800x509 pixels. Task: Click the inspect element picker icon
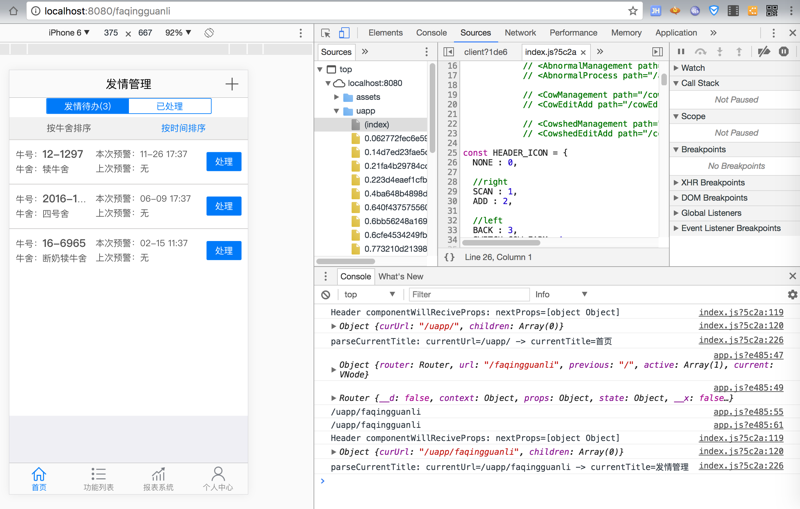pos(326,33)
